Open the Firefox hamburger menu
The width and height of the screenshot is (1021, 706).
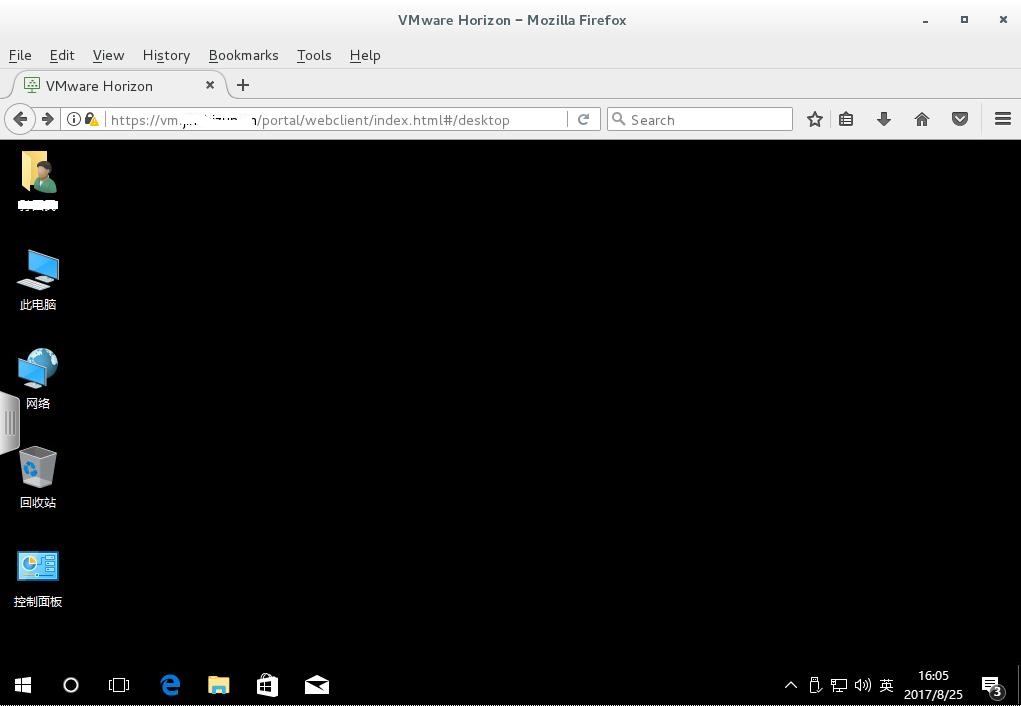click(1002, 119)
